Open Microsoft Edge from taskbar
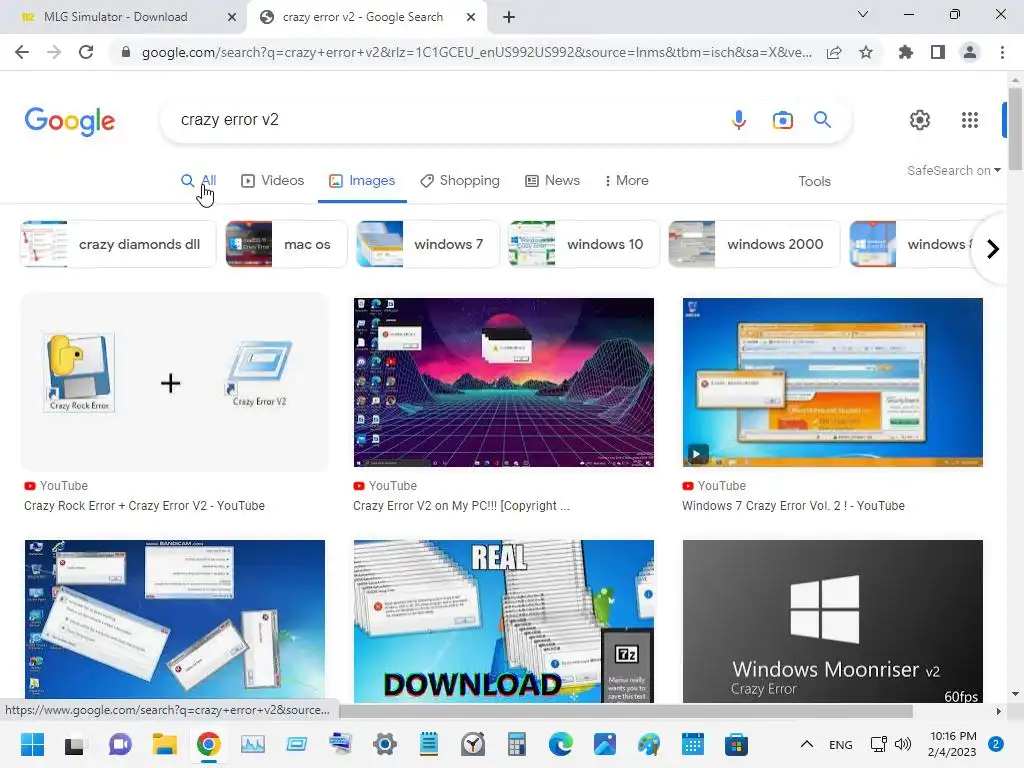 click(560, 744)
